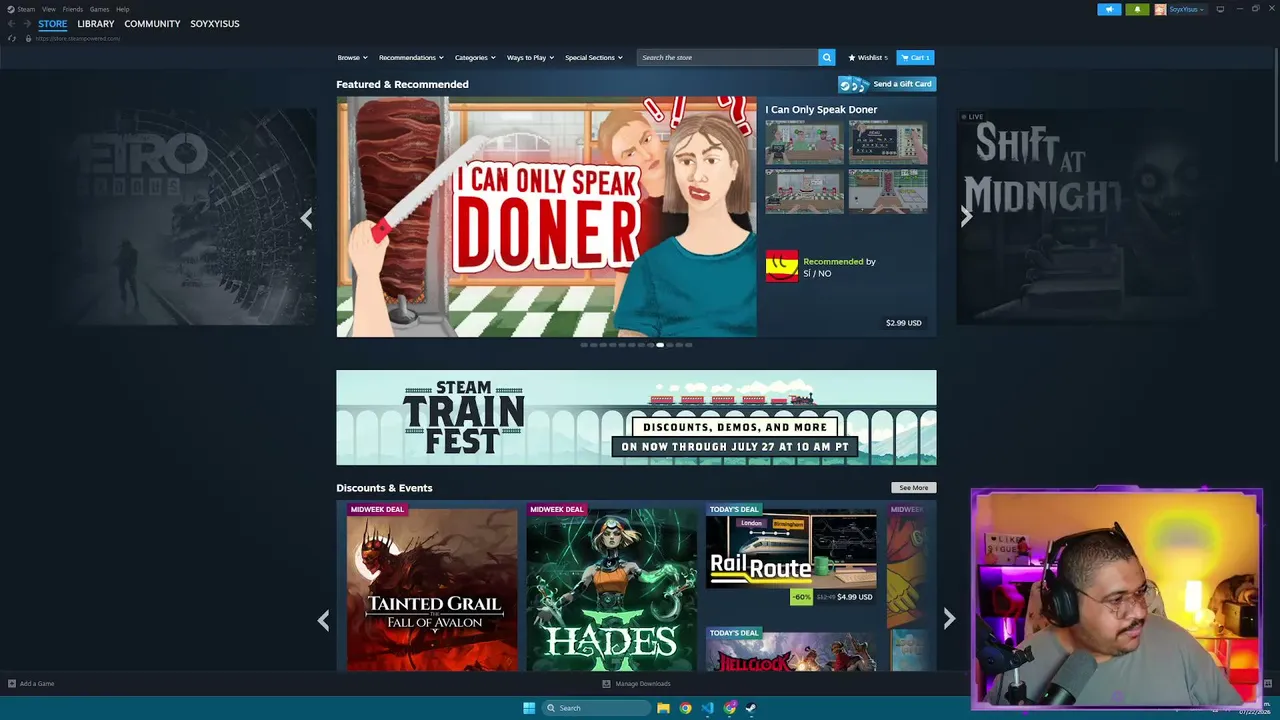Switch to the COMMUNITY tab
The height and width of the screenshot is (720, 1280).
point(152,24)
